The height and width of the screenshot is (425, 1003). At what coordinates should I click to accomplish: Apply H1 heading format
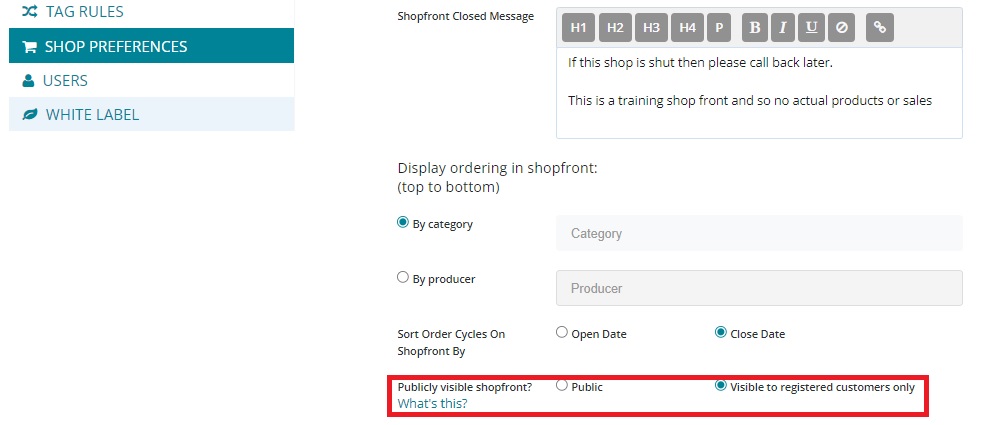click(x=578, y=28)
